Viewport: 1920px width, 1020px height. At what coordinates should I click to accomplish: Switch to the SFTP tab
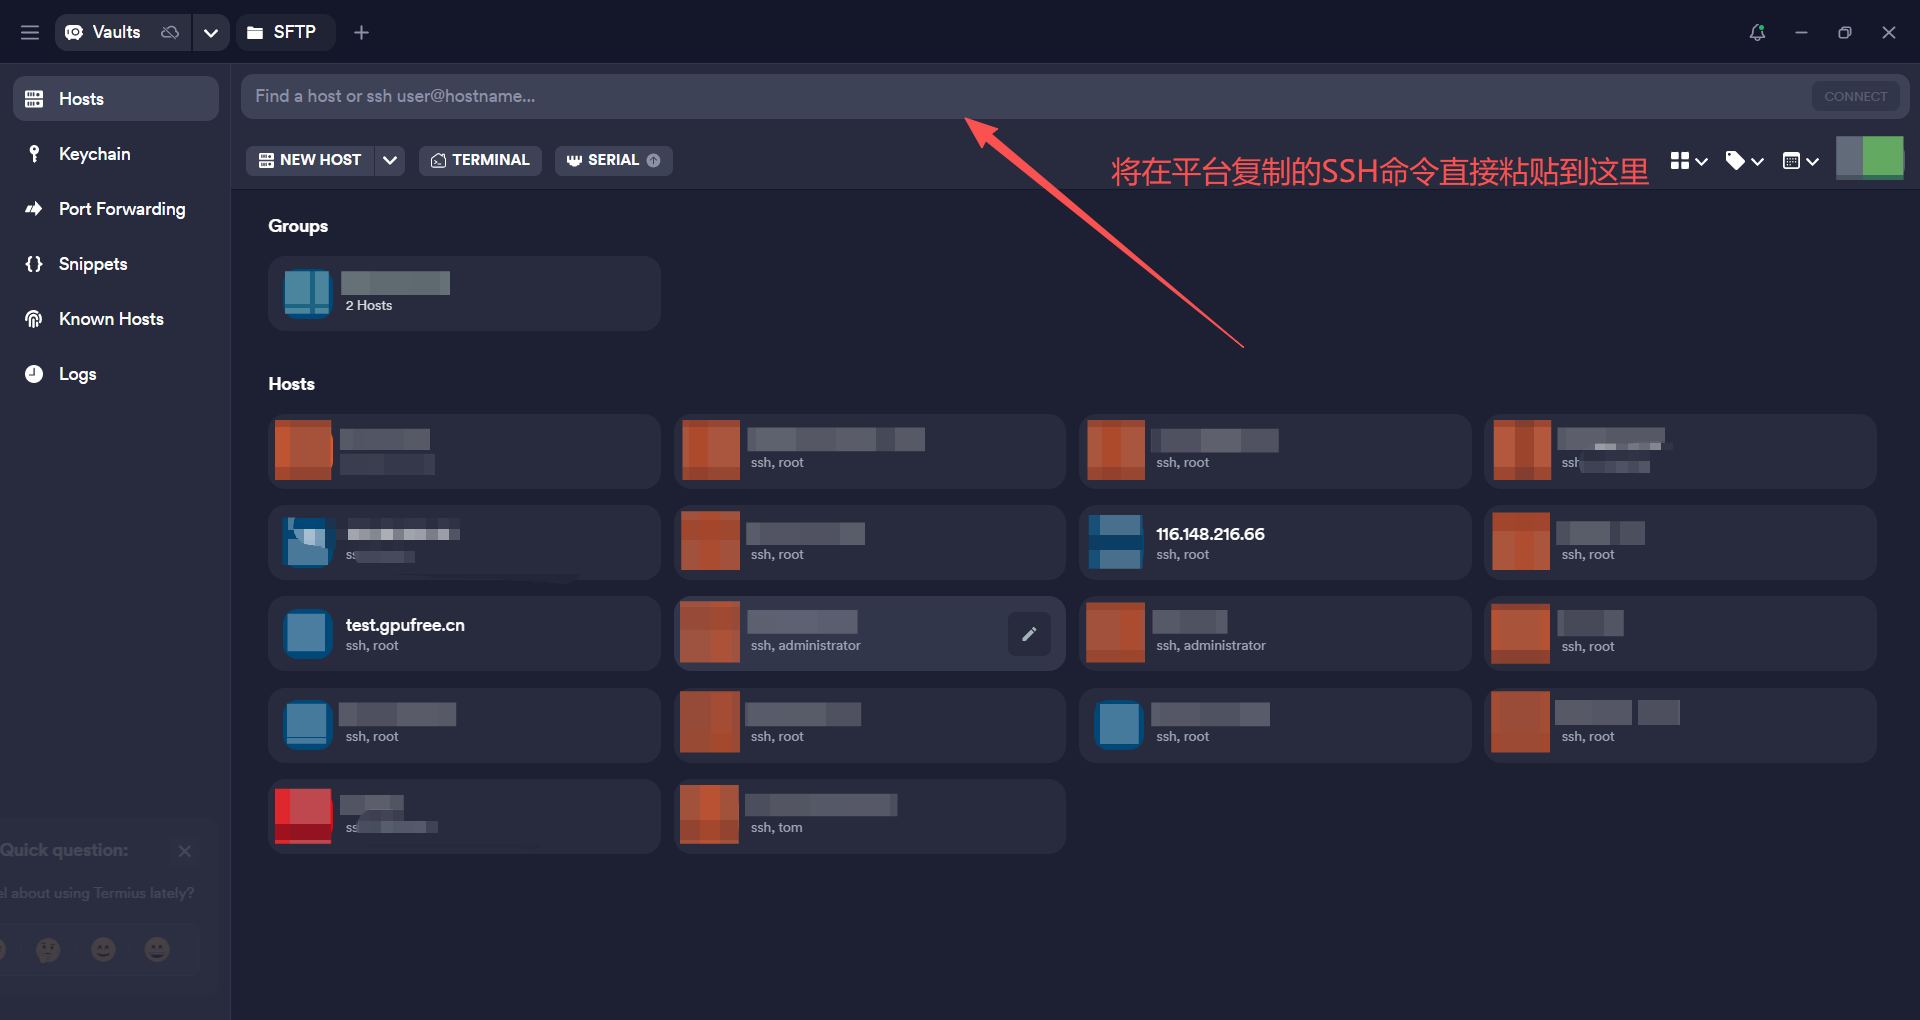click(284, 32)
